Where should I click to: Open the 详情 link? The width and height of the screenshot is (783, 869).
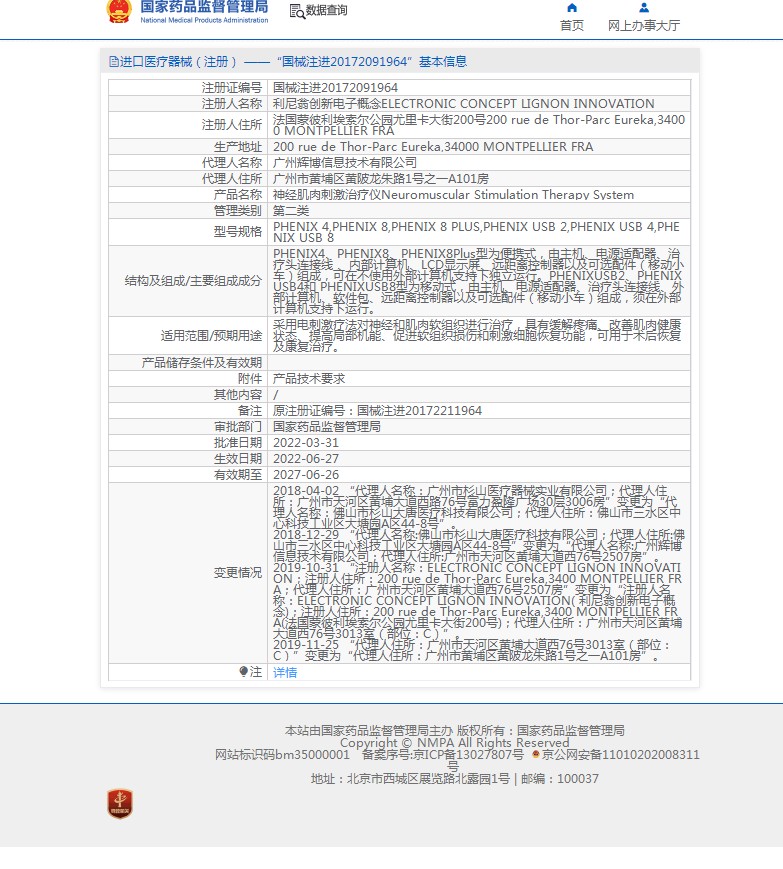click(x=285, y=672)
